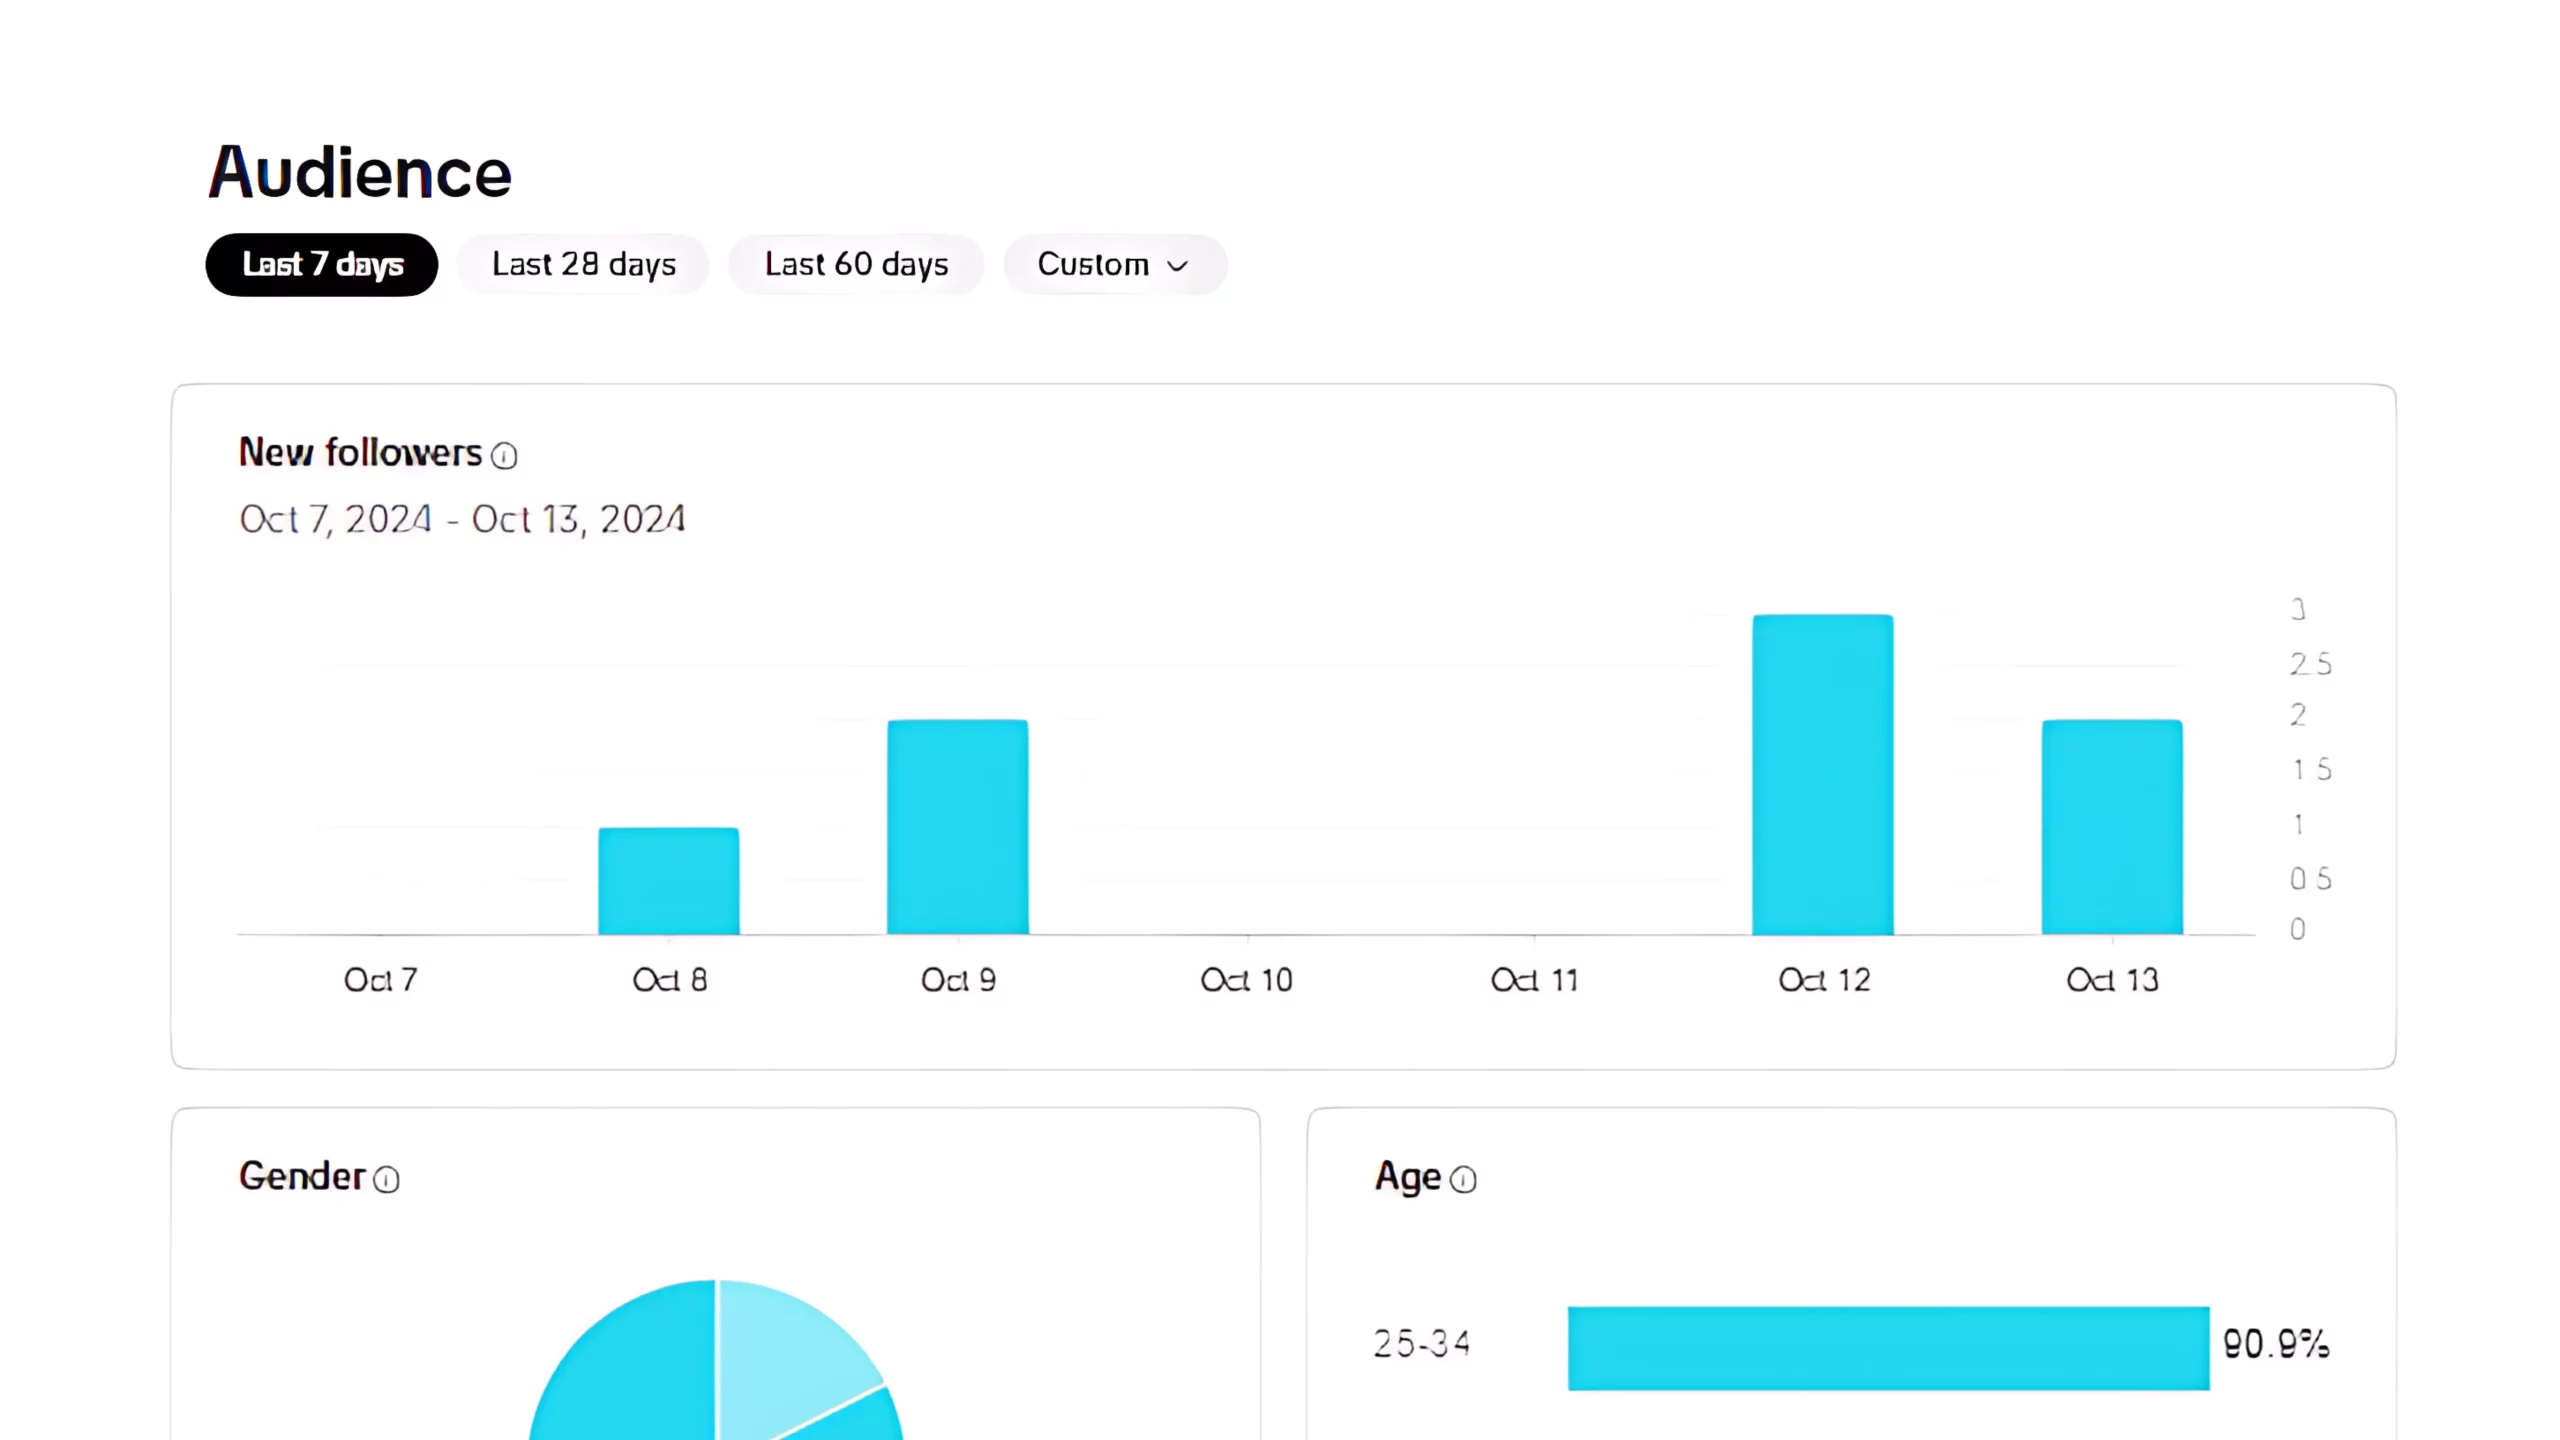Click the Oct 9 followers bar
The width and height of the screenshot is (2560, 1440).
click(x=957, y=827)
